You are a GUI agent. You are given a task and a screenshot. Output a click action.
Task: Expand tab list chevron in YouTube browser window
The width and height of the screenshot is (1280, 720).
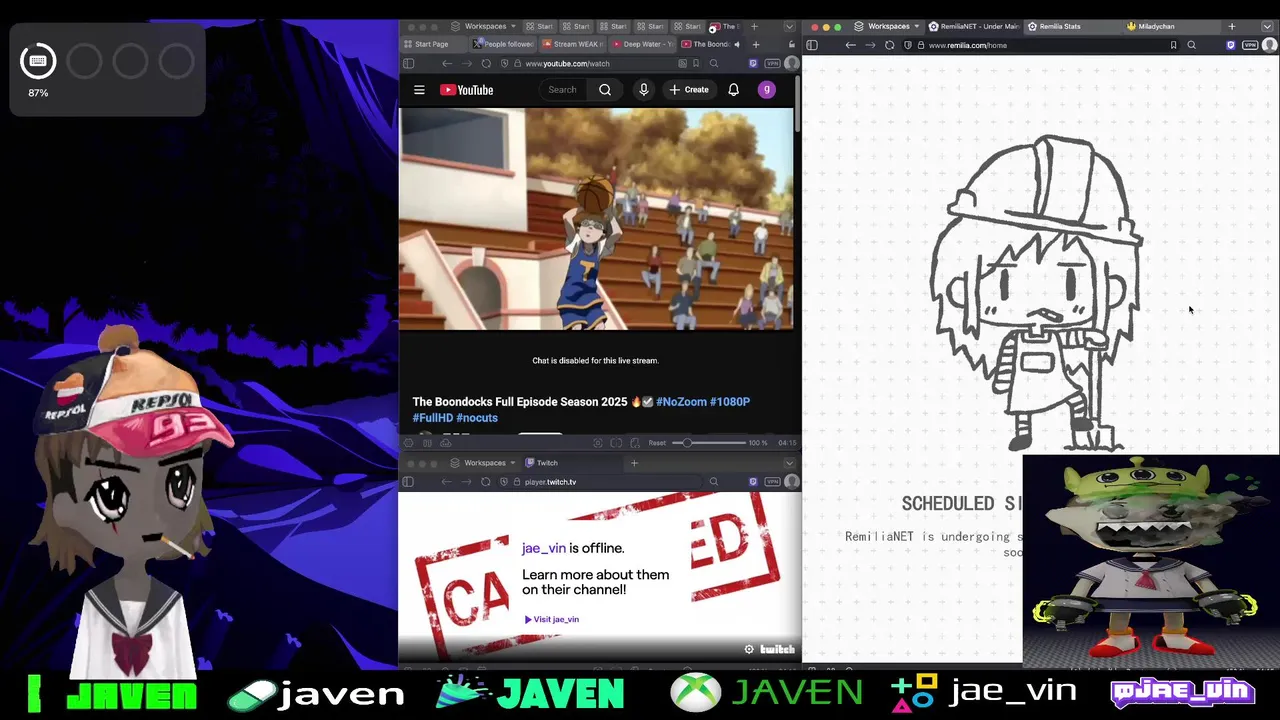click(x=789, y=27)
